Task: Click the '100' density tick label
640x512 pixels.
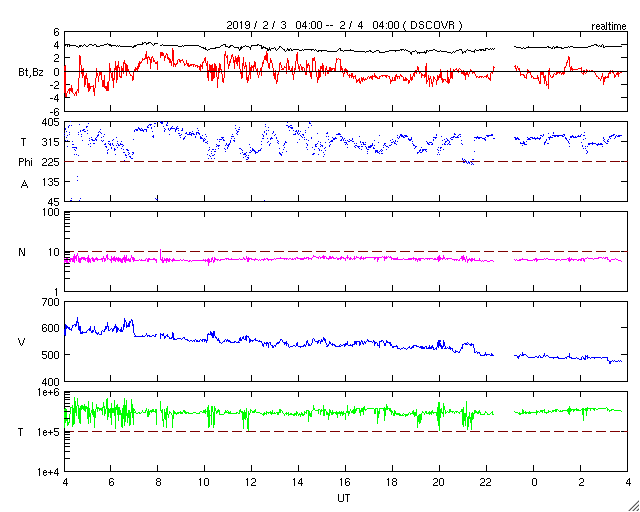Action: tap(52, 213)
